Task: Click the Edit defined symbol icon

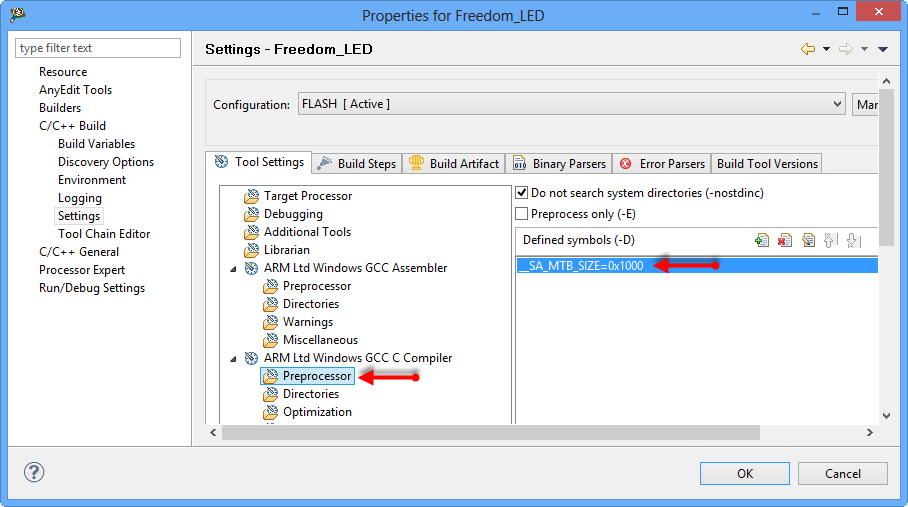Action: pyautogui.click(x=808, y=240)
